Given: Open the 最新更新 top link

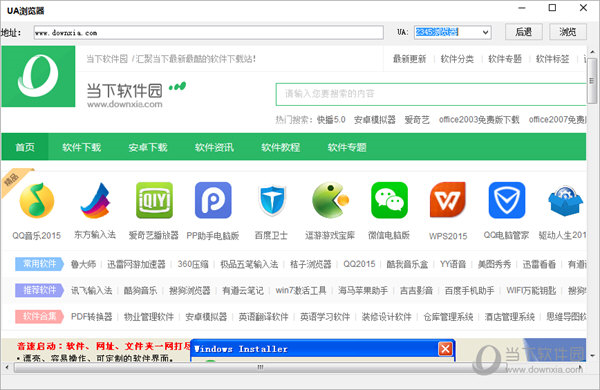Looking at the screenshot, I should click(x=409, y=59).
